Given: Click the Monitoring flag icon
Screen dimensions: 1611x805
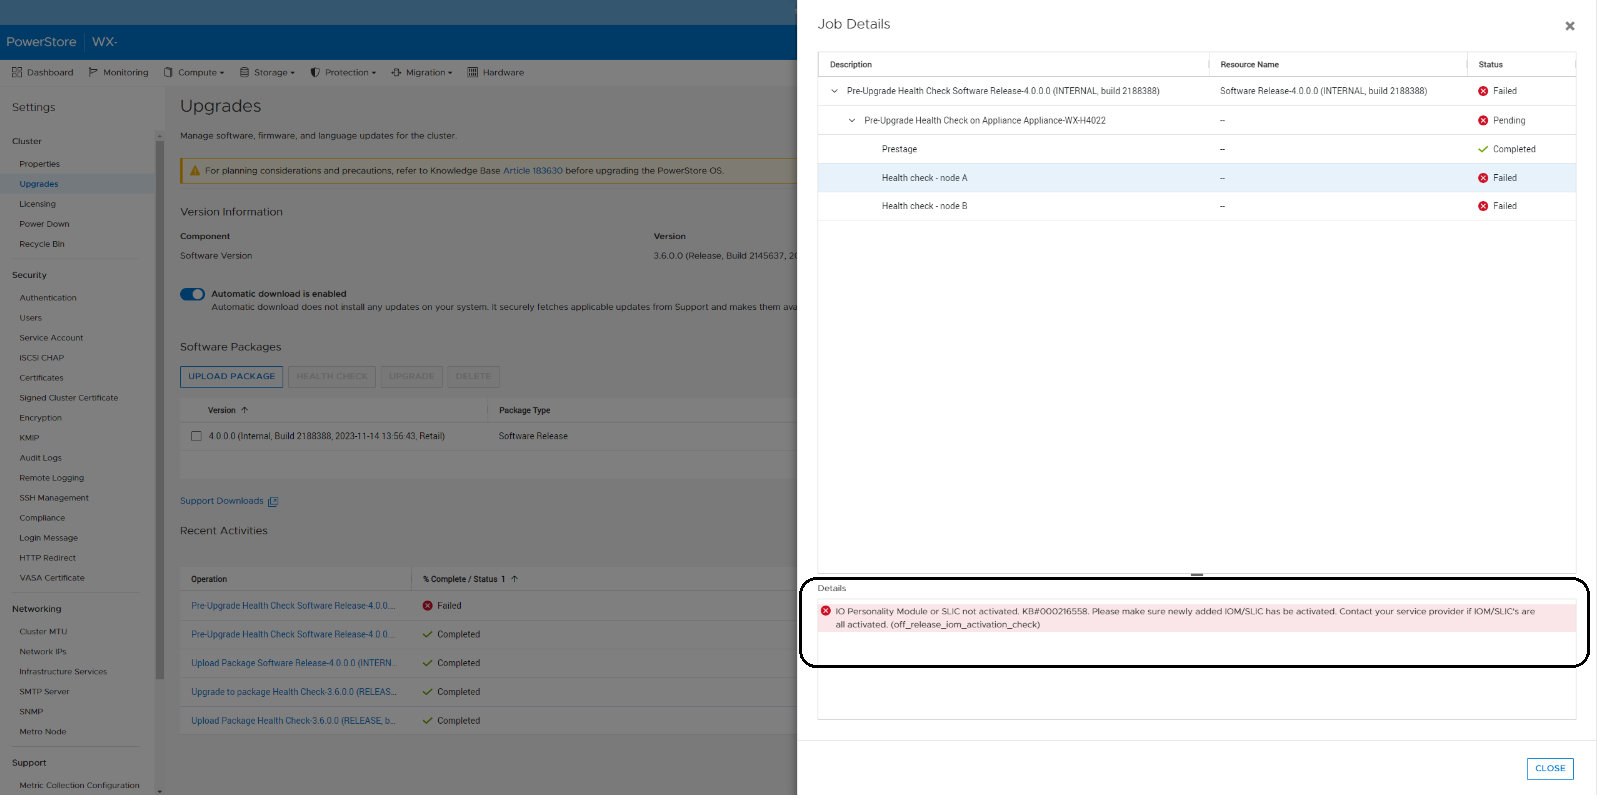Looking at the screenshot, I should click(93, 72).
